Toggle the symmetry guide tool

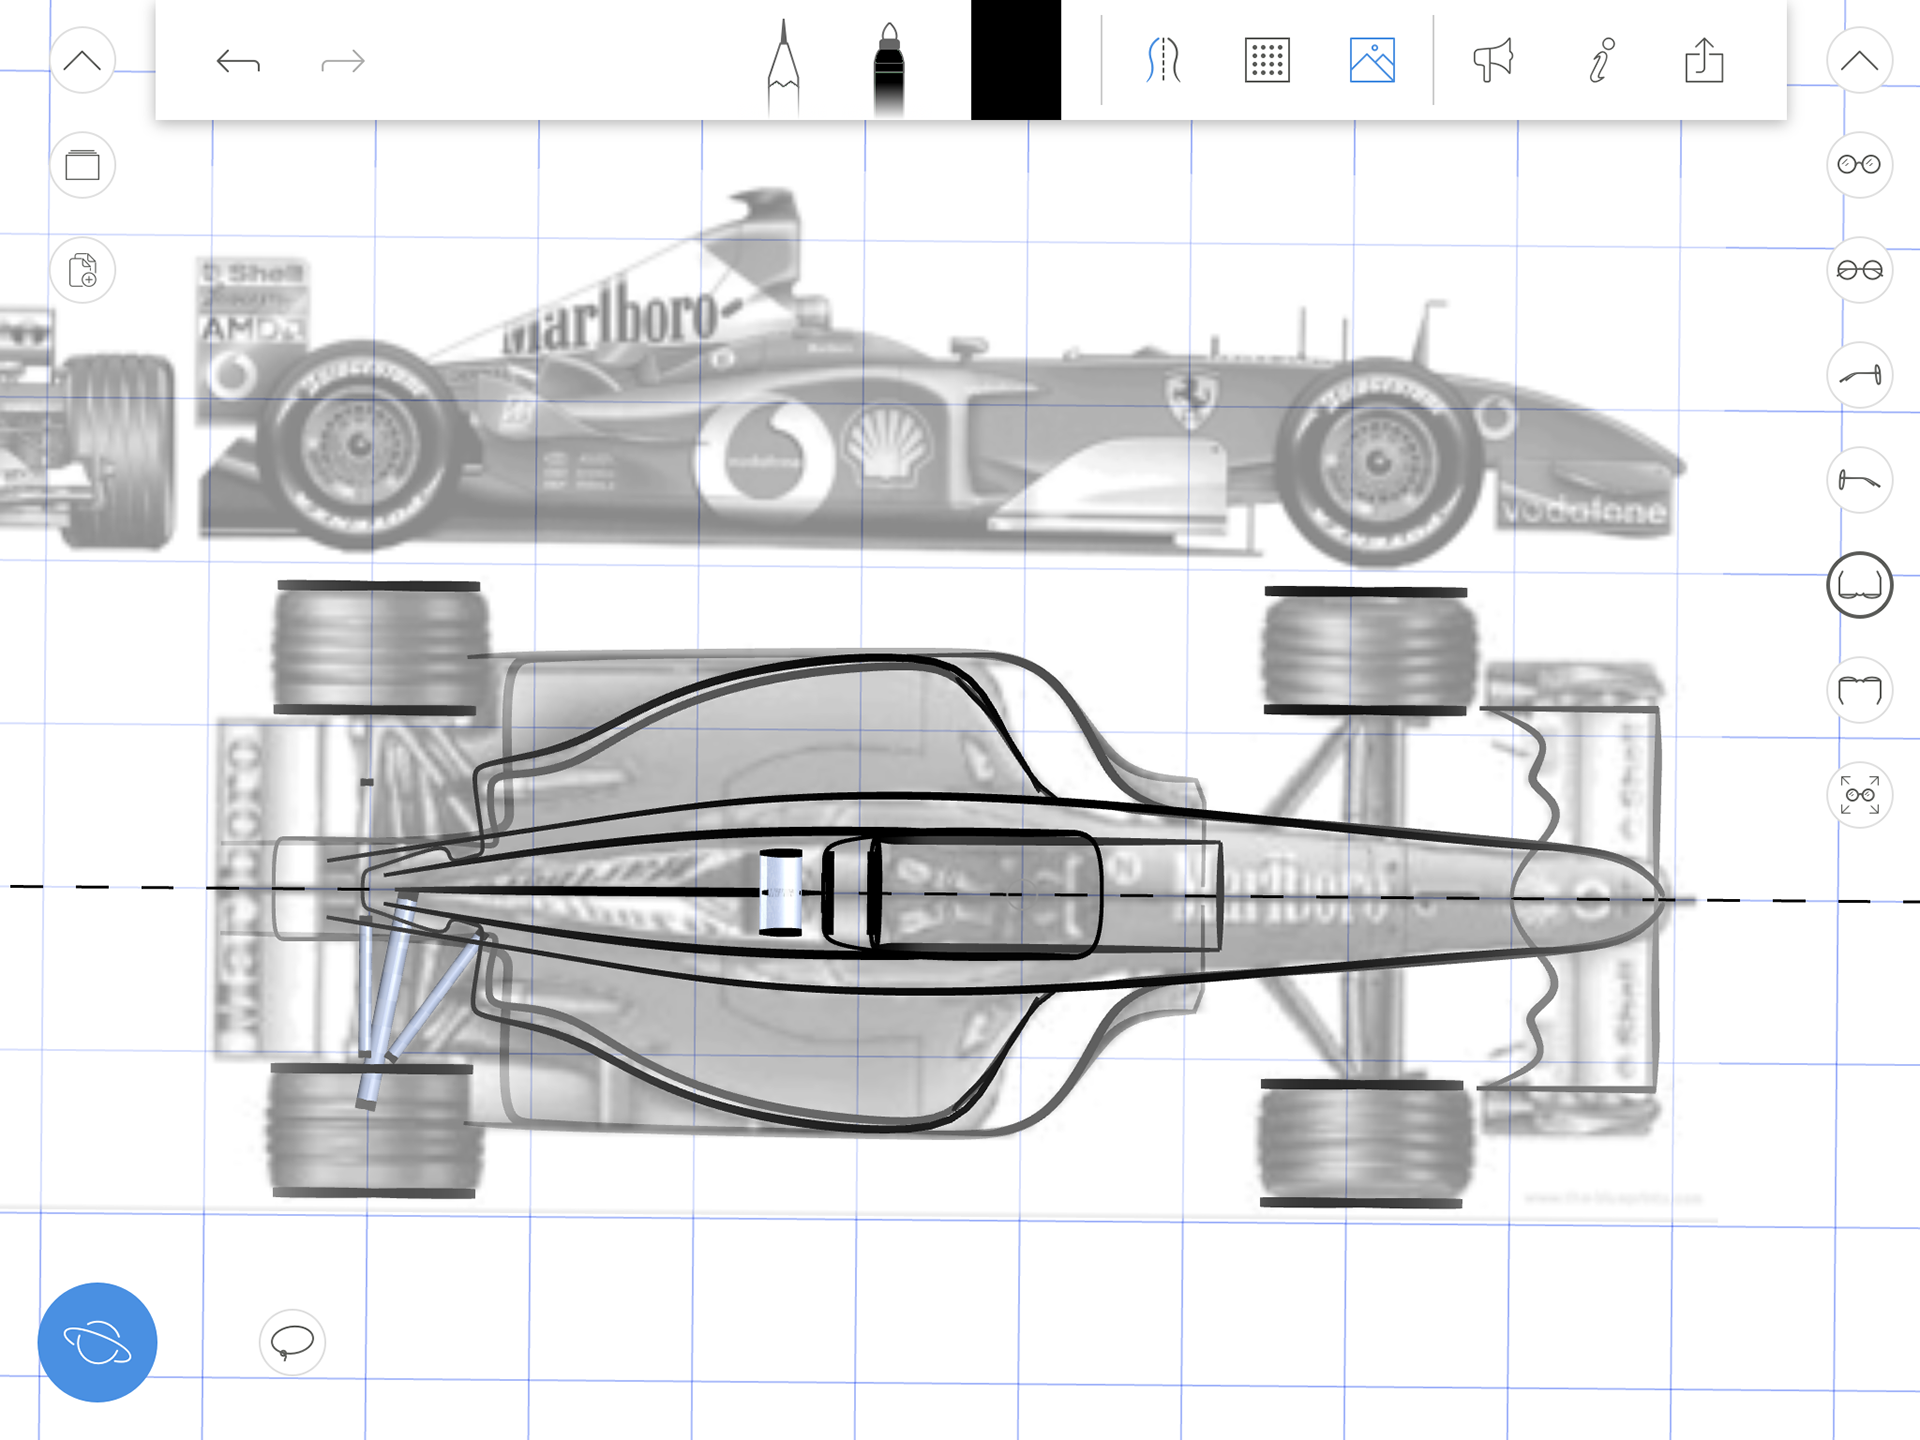pos(1163,61)
